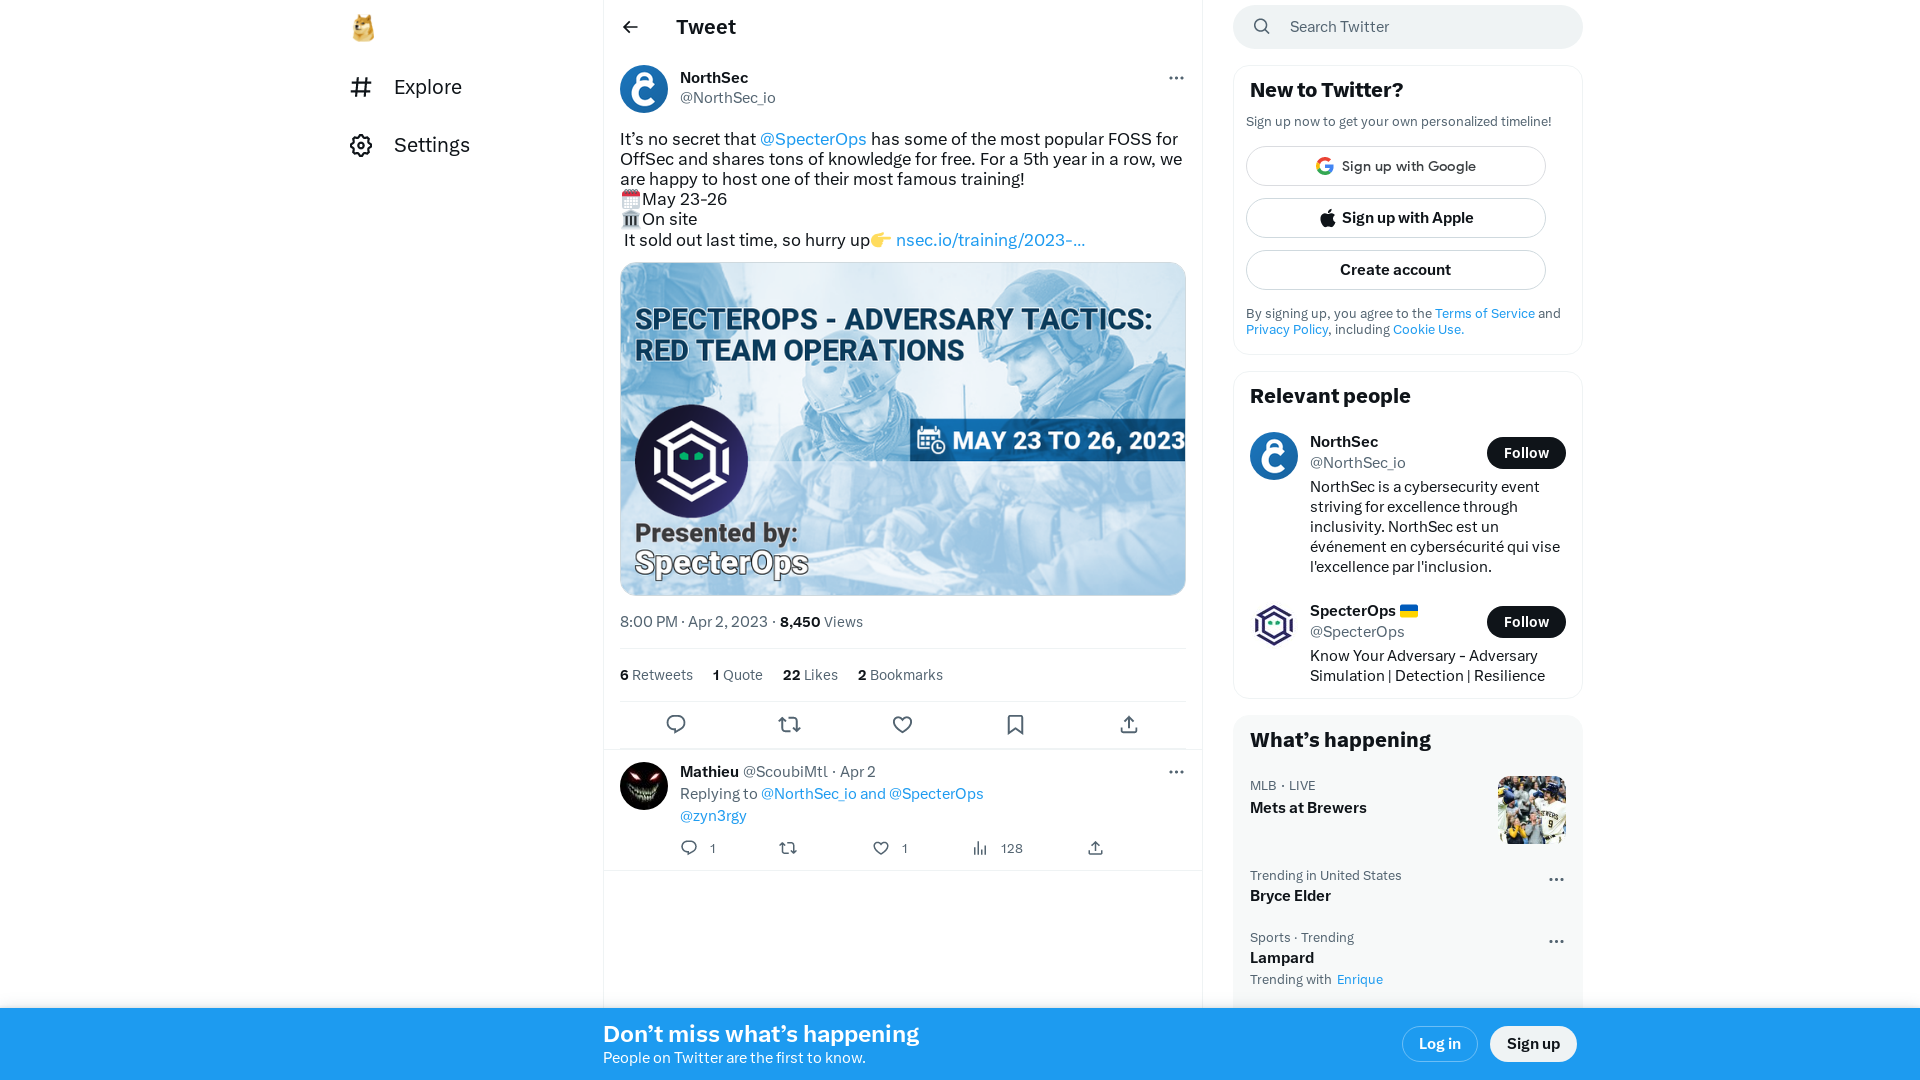Click the like heart icon on NorthSec tweet
This screenshot has width=1920, height=1080.
[x=902, y=724]
